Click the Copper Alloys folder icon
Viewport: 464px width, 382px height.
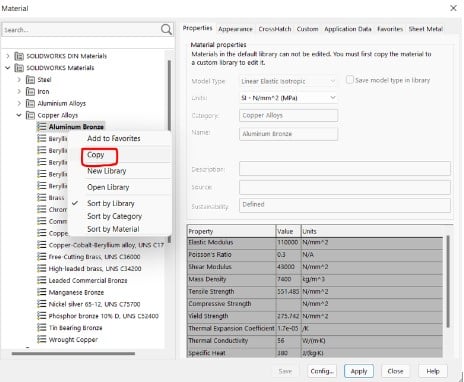(x=30, y=115)
